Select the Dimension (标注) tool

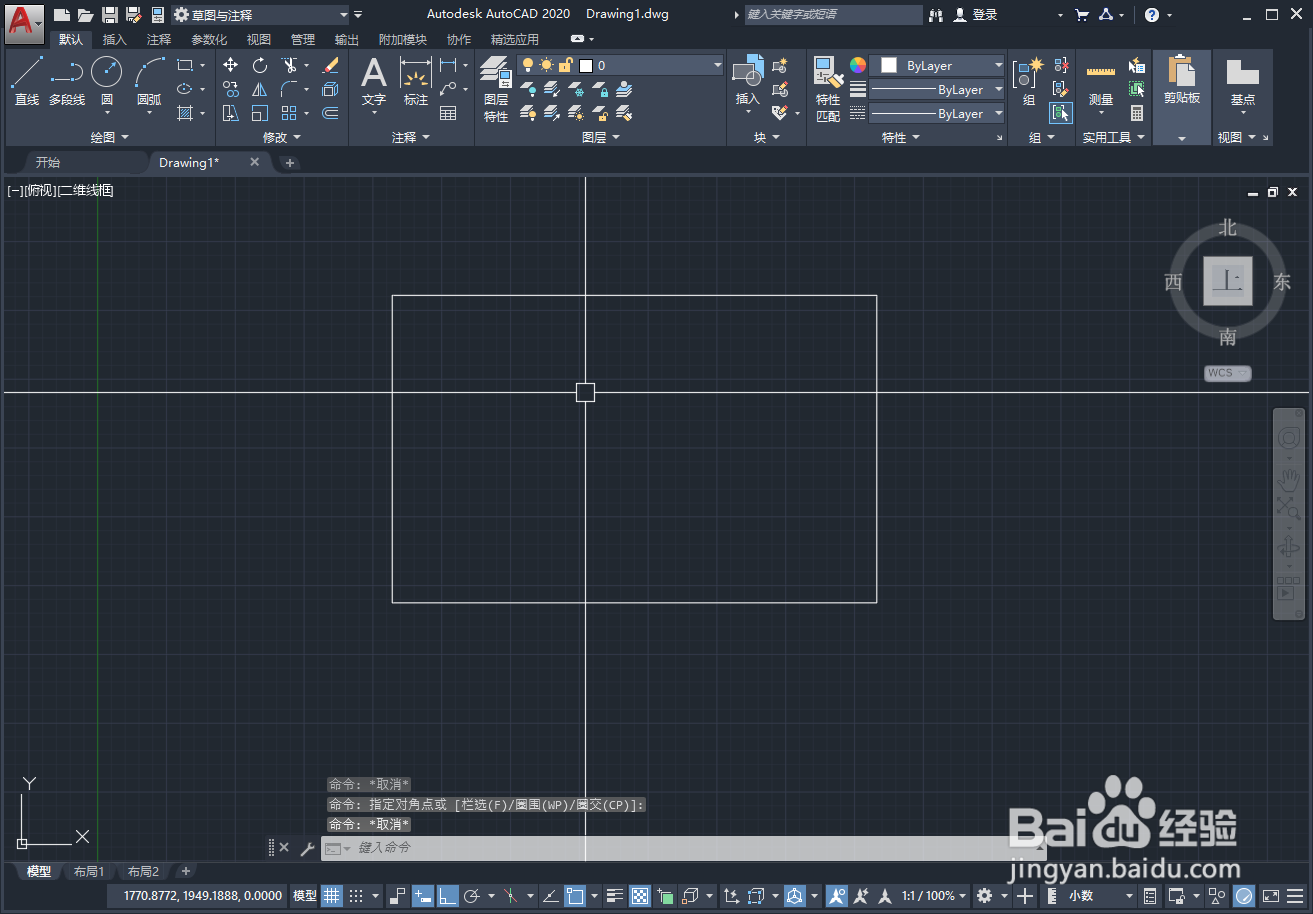[416, 80]
